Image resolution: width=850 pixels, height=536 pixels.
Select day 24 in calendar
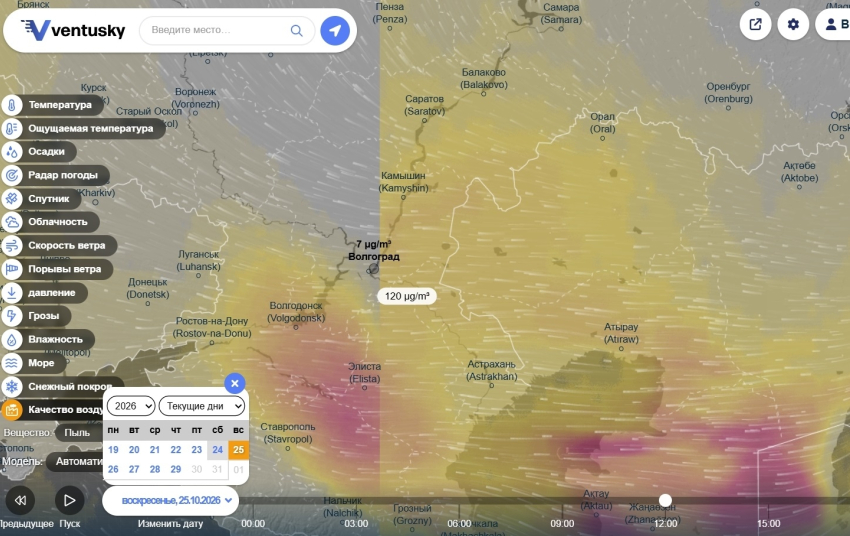coord(217,450)
